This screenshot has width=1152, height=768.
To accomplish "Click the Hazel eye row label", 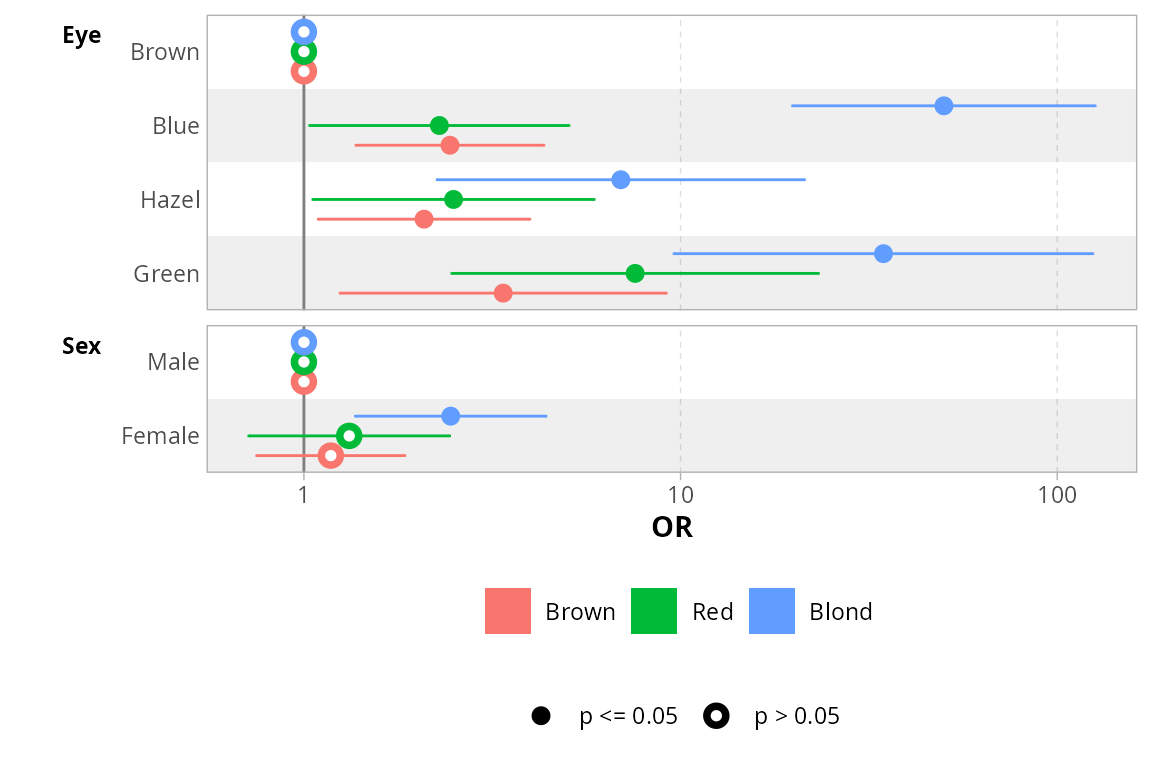I will coord(170,200).
